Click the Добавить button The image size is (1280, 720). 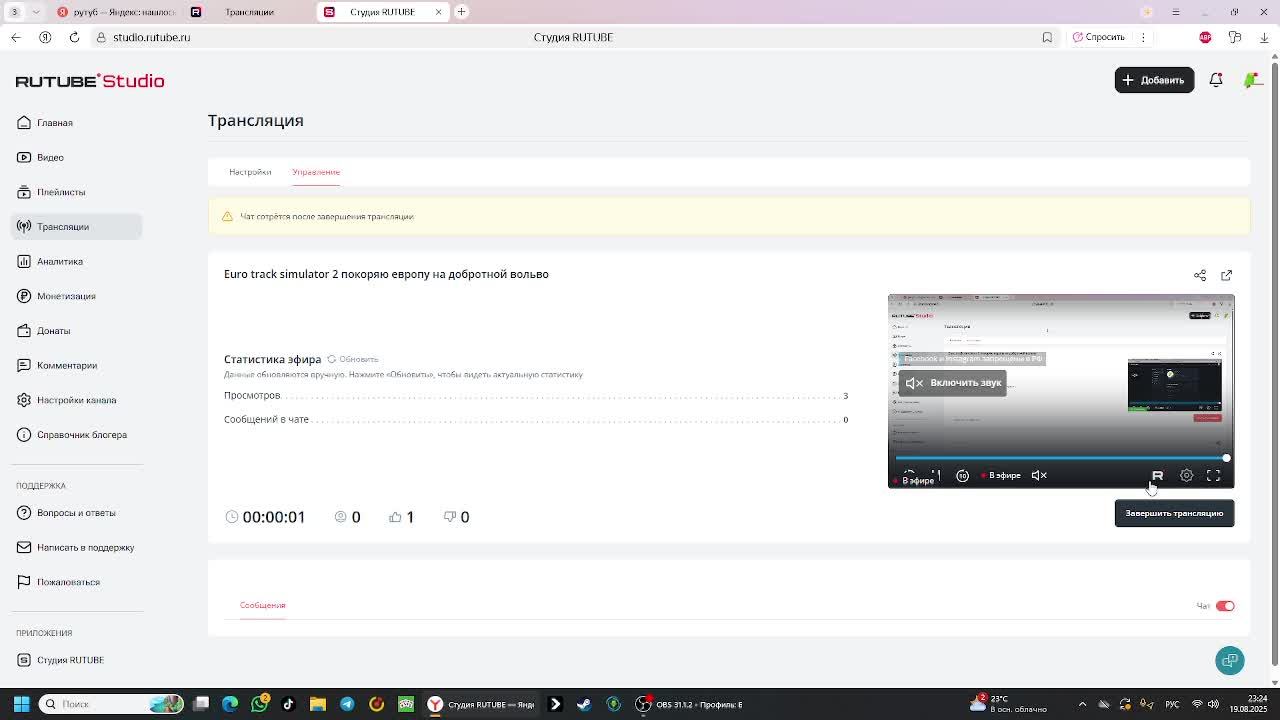tap(1154, 80)
